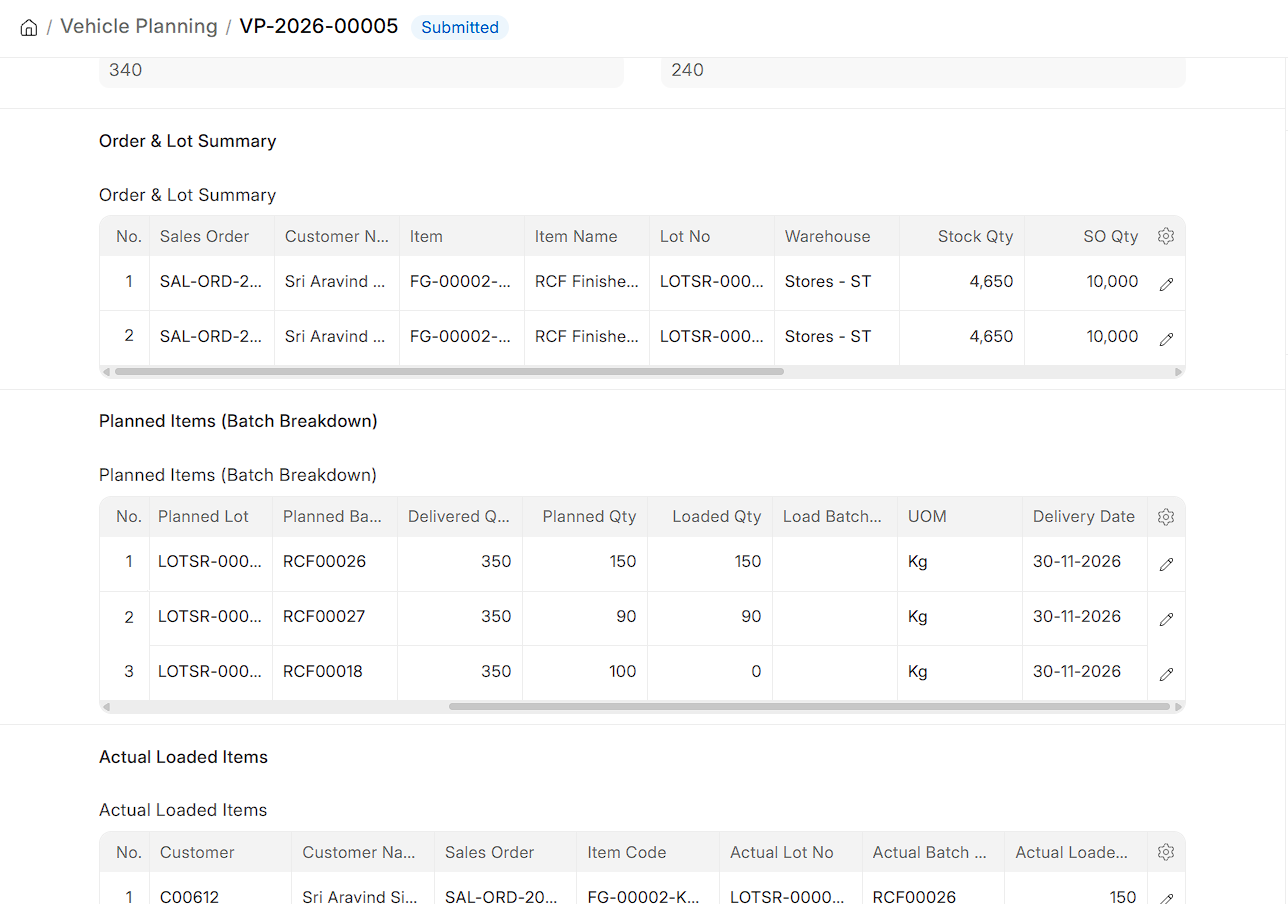Click left scroll arrow of Order & Lot Summary
Screen dimensions: 1288x904
coord(107,372)
